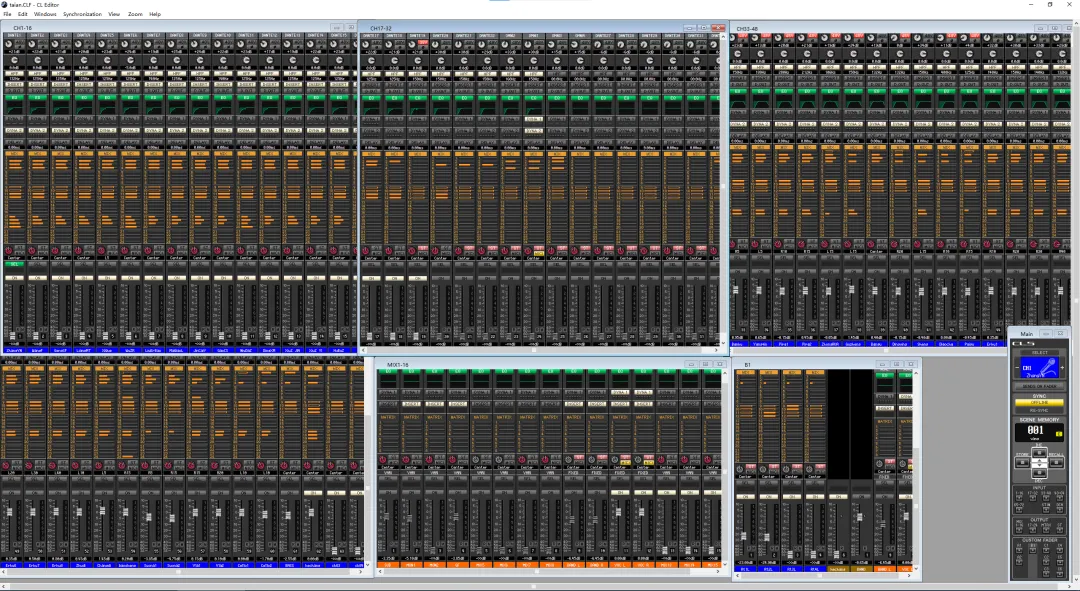Click channel 1 red pan knob, CH1-16 window
1080x591 pixels.
coord(9,251)
